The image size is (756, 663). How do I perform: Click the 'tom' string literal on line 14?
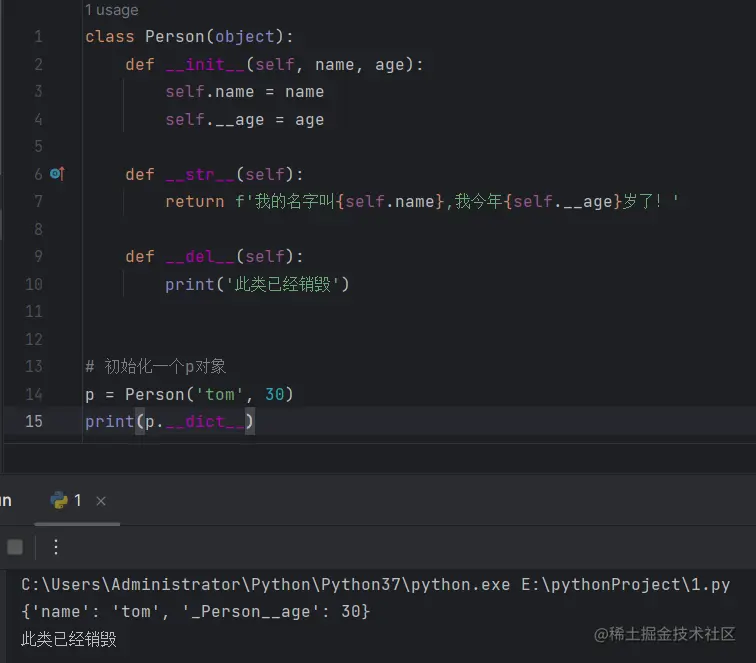click(220, 394)
